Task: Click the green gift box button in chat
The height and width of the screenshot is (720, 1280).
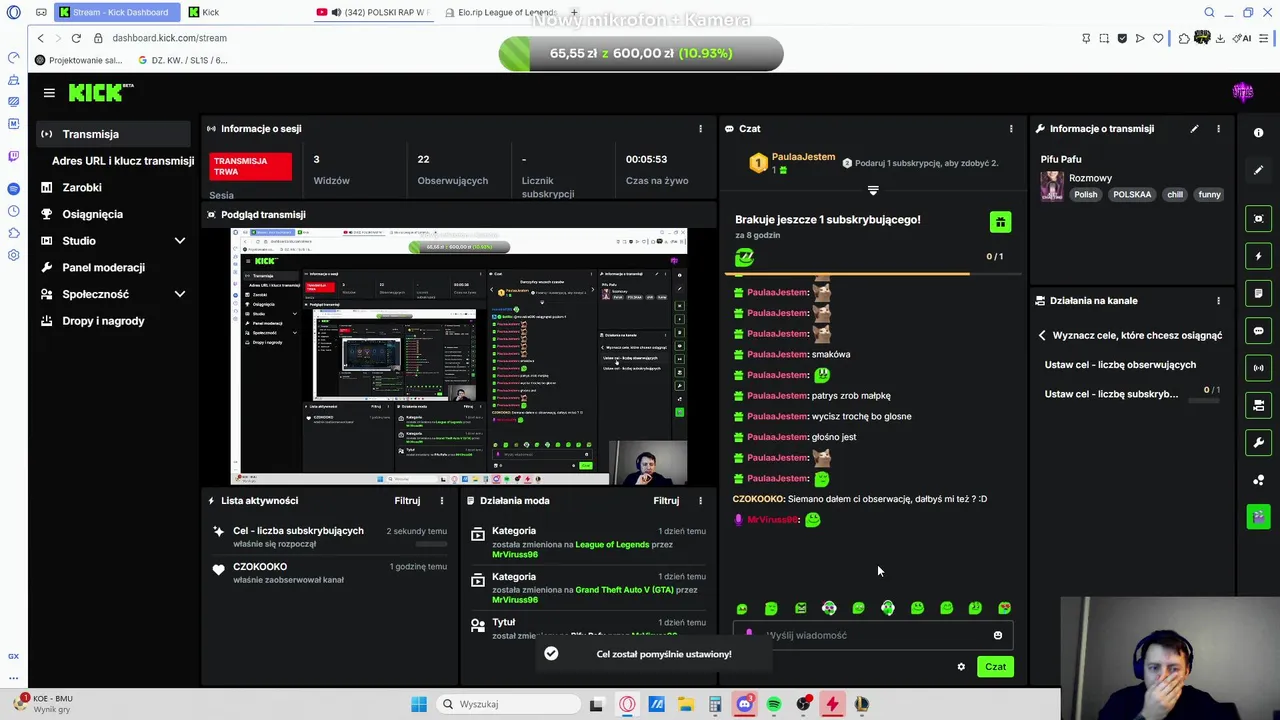Action: point(1000,222)
